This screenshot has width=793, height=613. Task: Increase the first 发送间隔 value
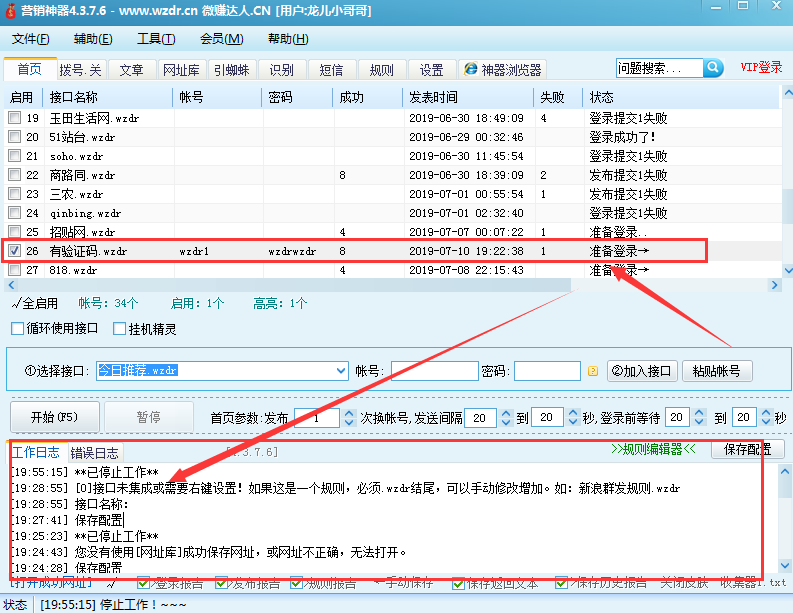(506, 413)
